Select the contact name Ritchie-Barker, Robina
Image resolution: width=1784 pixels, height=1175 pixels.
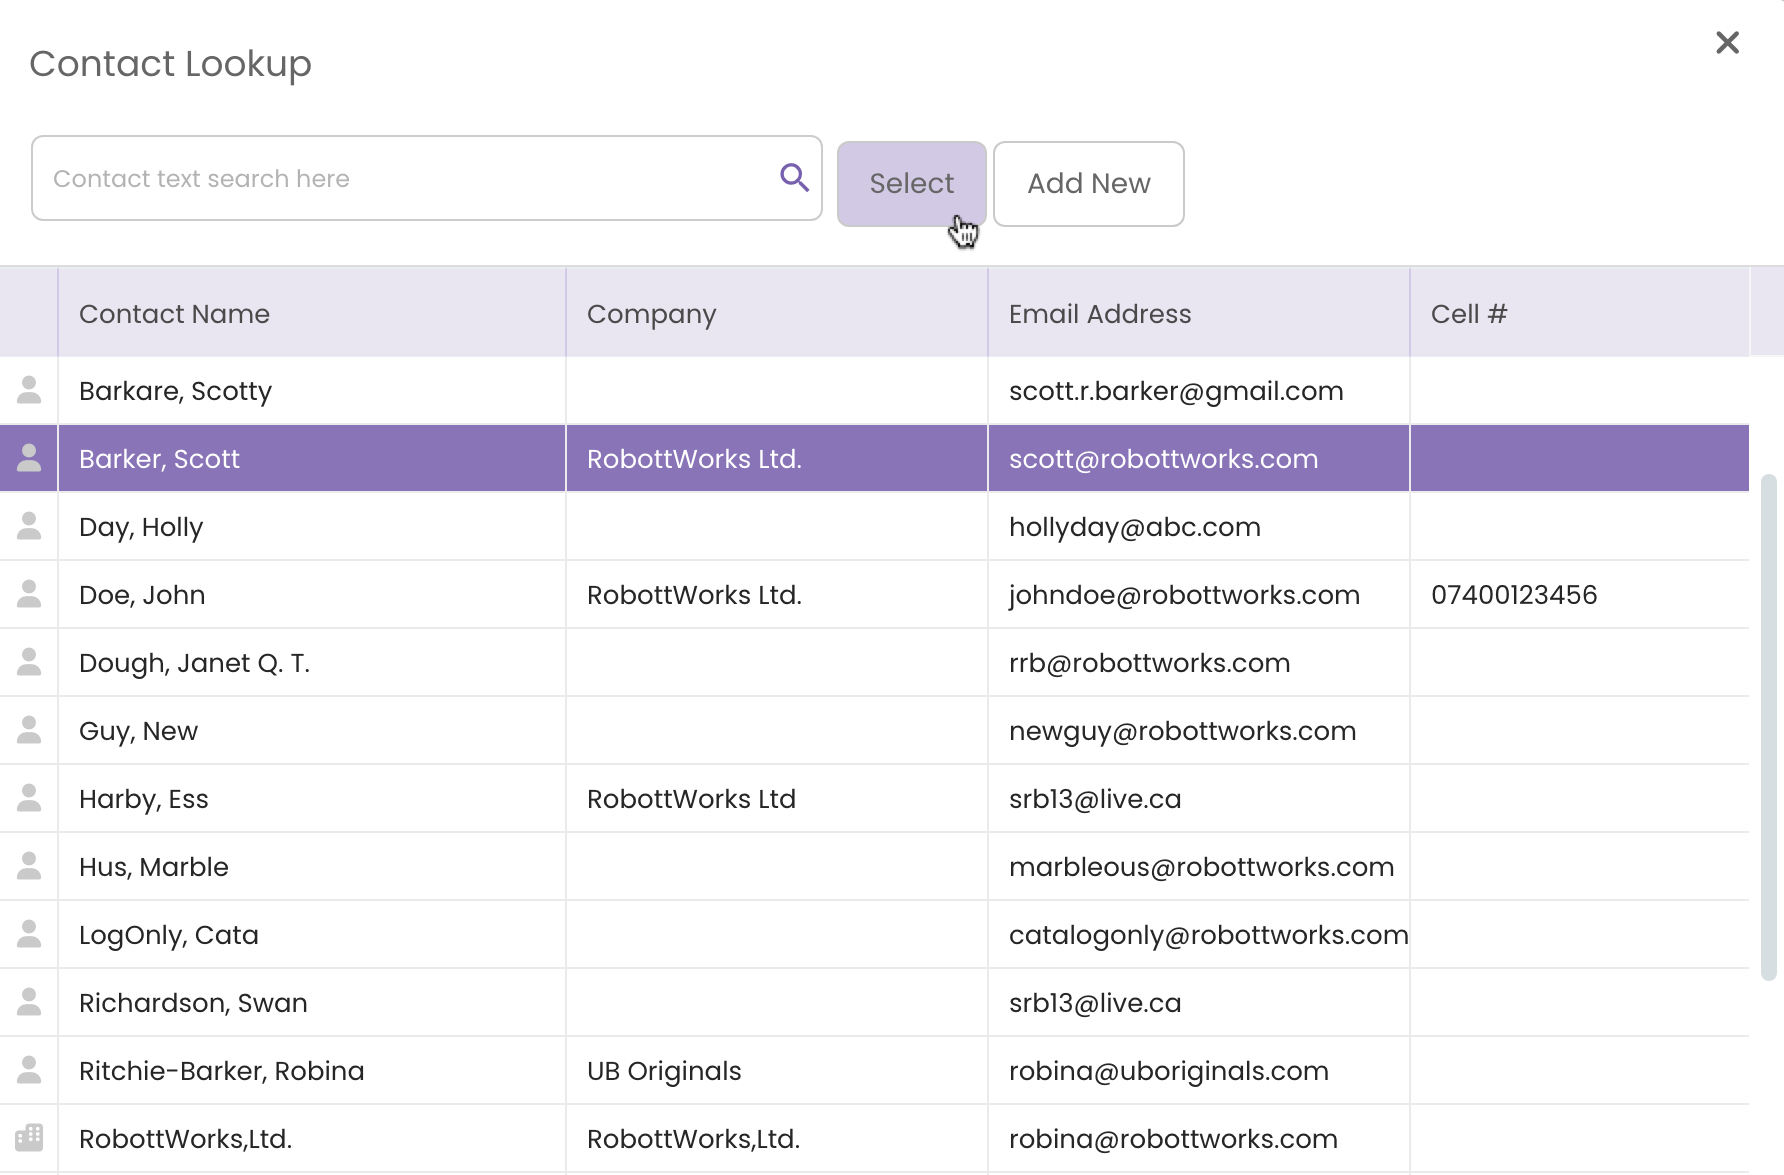tap(221, 1071)
